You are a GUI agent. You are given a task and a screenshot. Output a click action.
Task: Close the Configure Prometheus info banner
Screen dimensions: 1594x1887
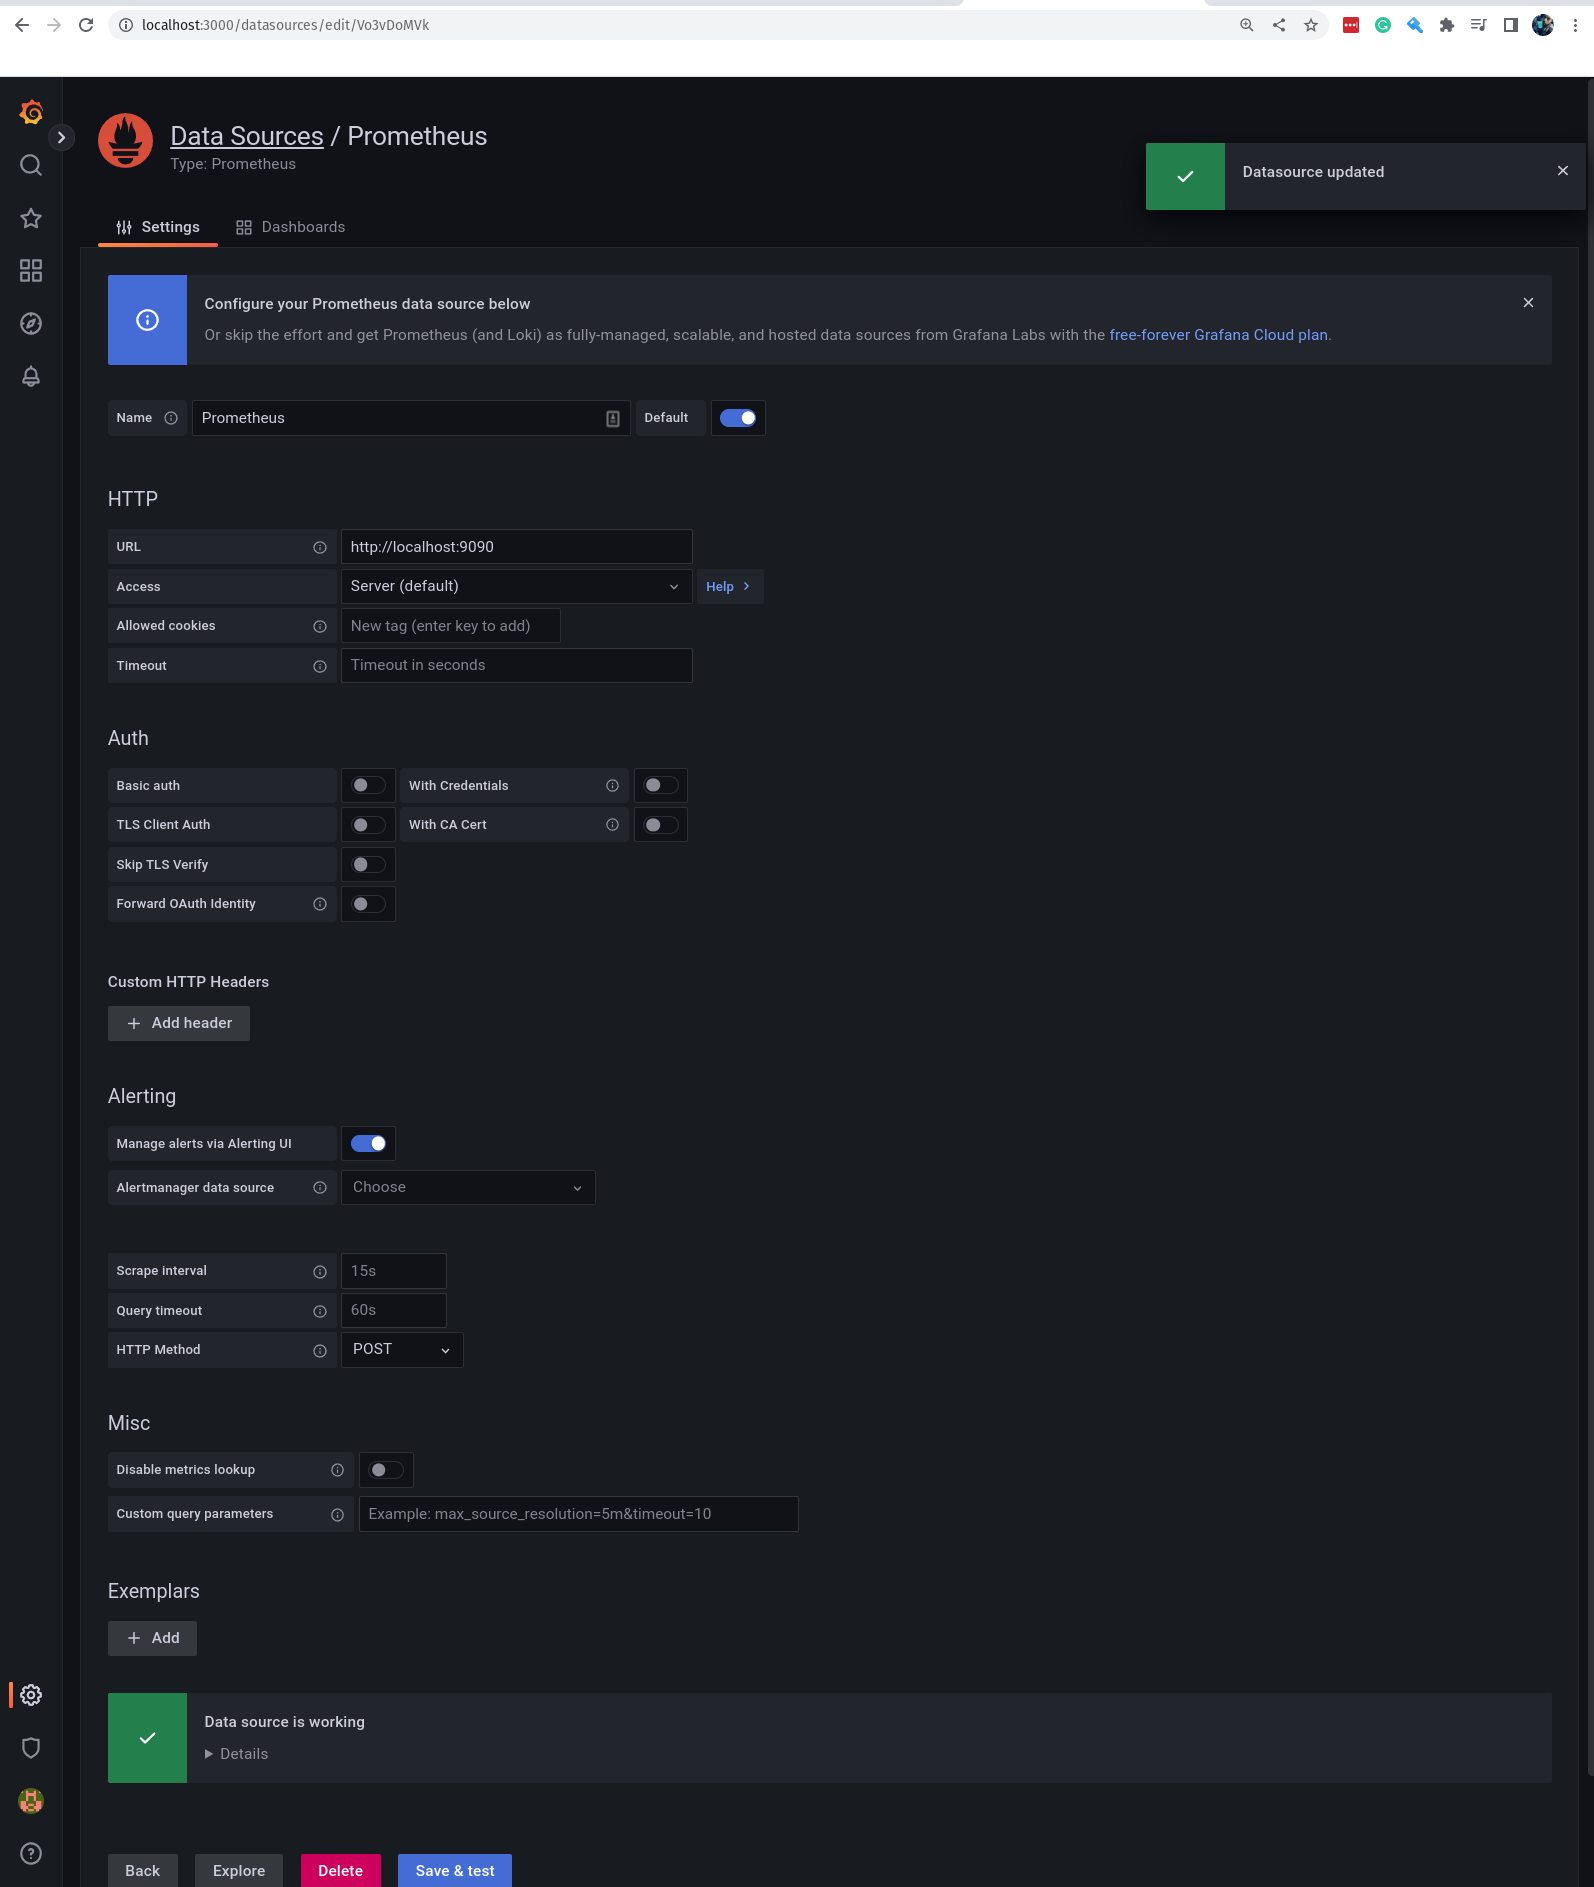click(1528, 303)
